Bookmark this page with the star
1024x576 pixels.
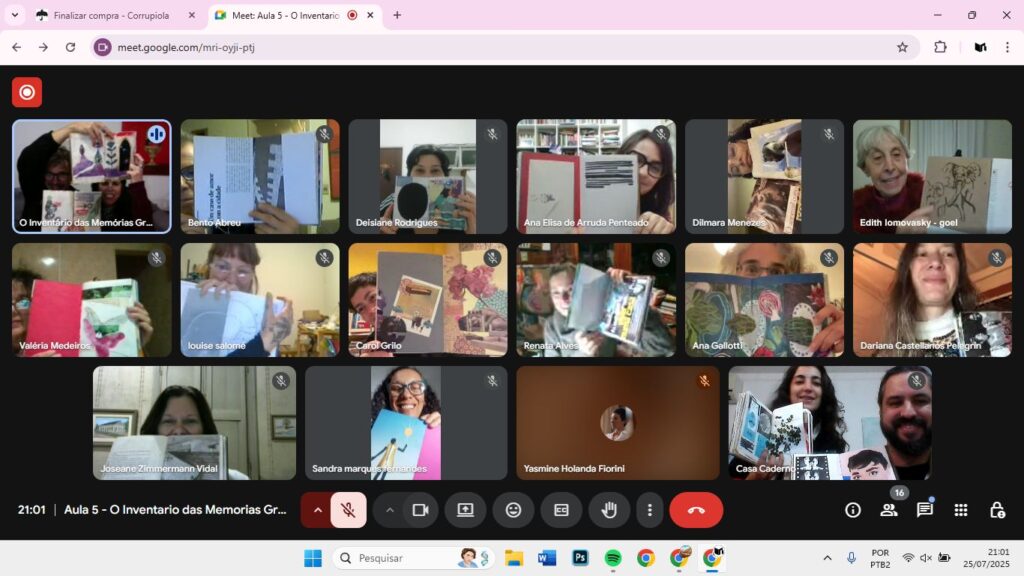[902, 47]
